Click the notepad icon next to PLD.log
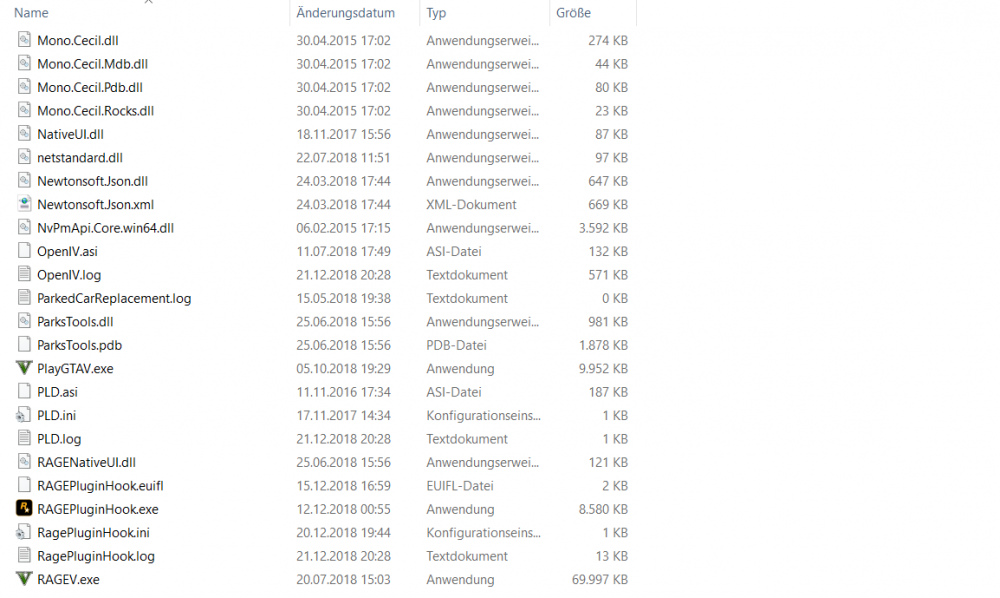Image resolution: width=1000 pixels, height=598 pixels. (24, 438)
